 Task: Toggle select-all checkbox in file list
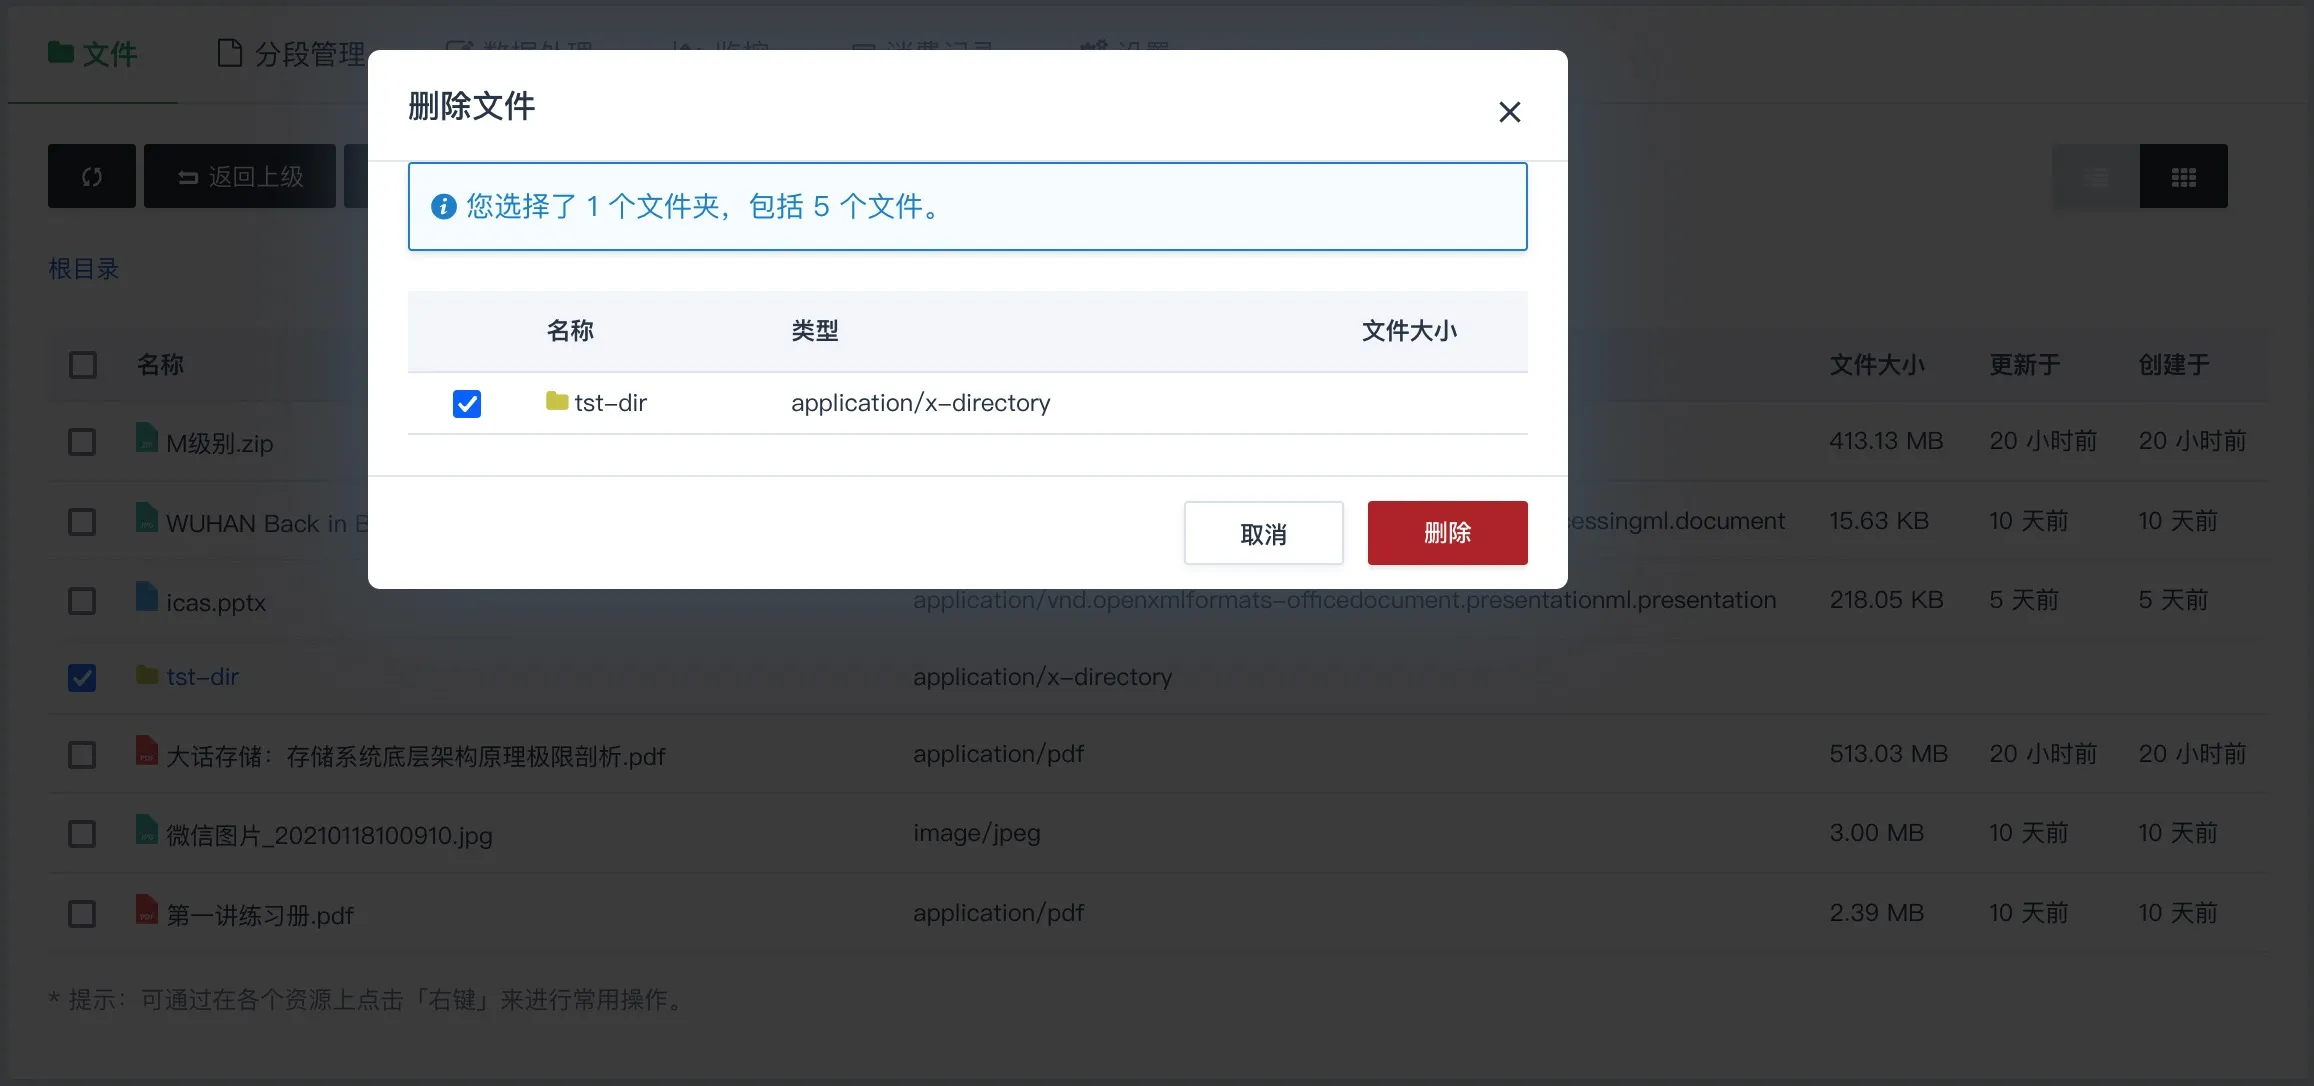83,365
